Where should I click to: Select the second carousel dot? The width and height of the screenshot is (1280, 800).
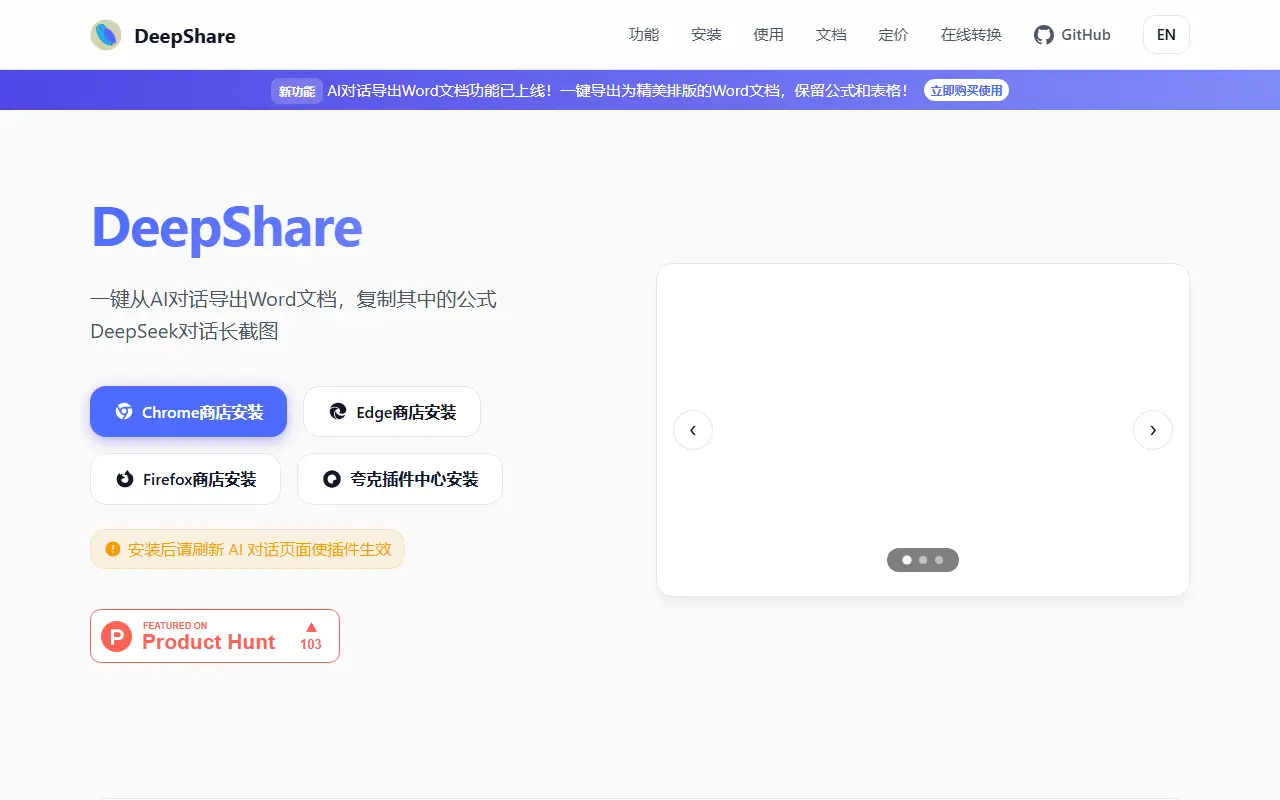pos(923,560)
